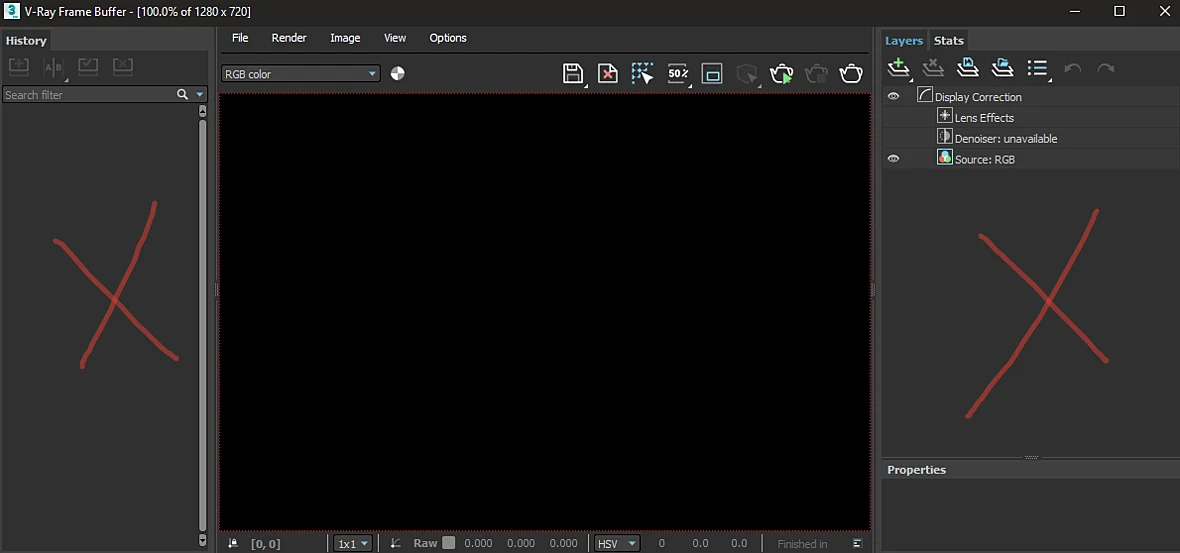Click the Raw label in status bar
This screenshot has height=553, width=1180.
[425, 543]
